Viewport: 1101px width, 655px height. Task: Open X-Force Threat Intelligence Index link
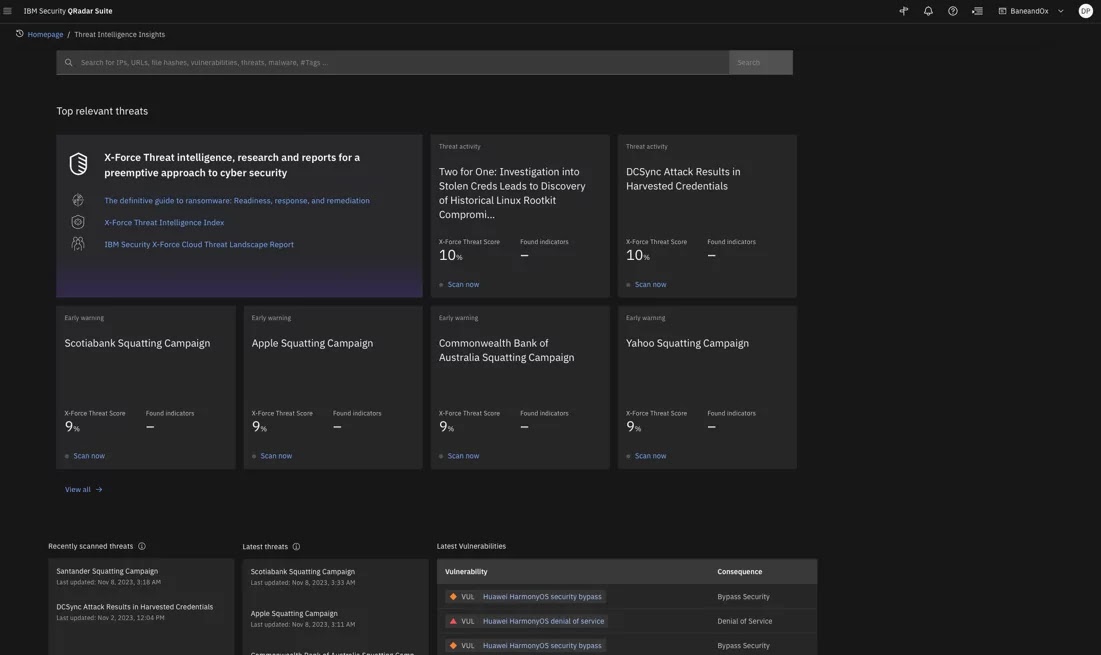coord(164,223)
